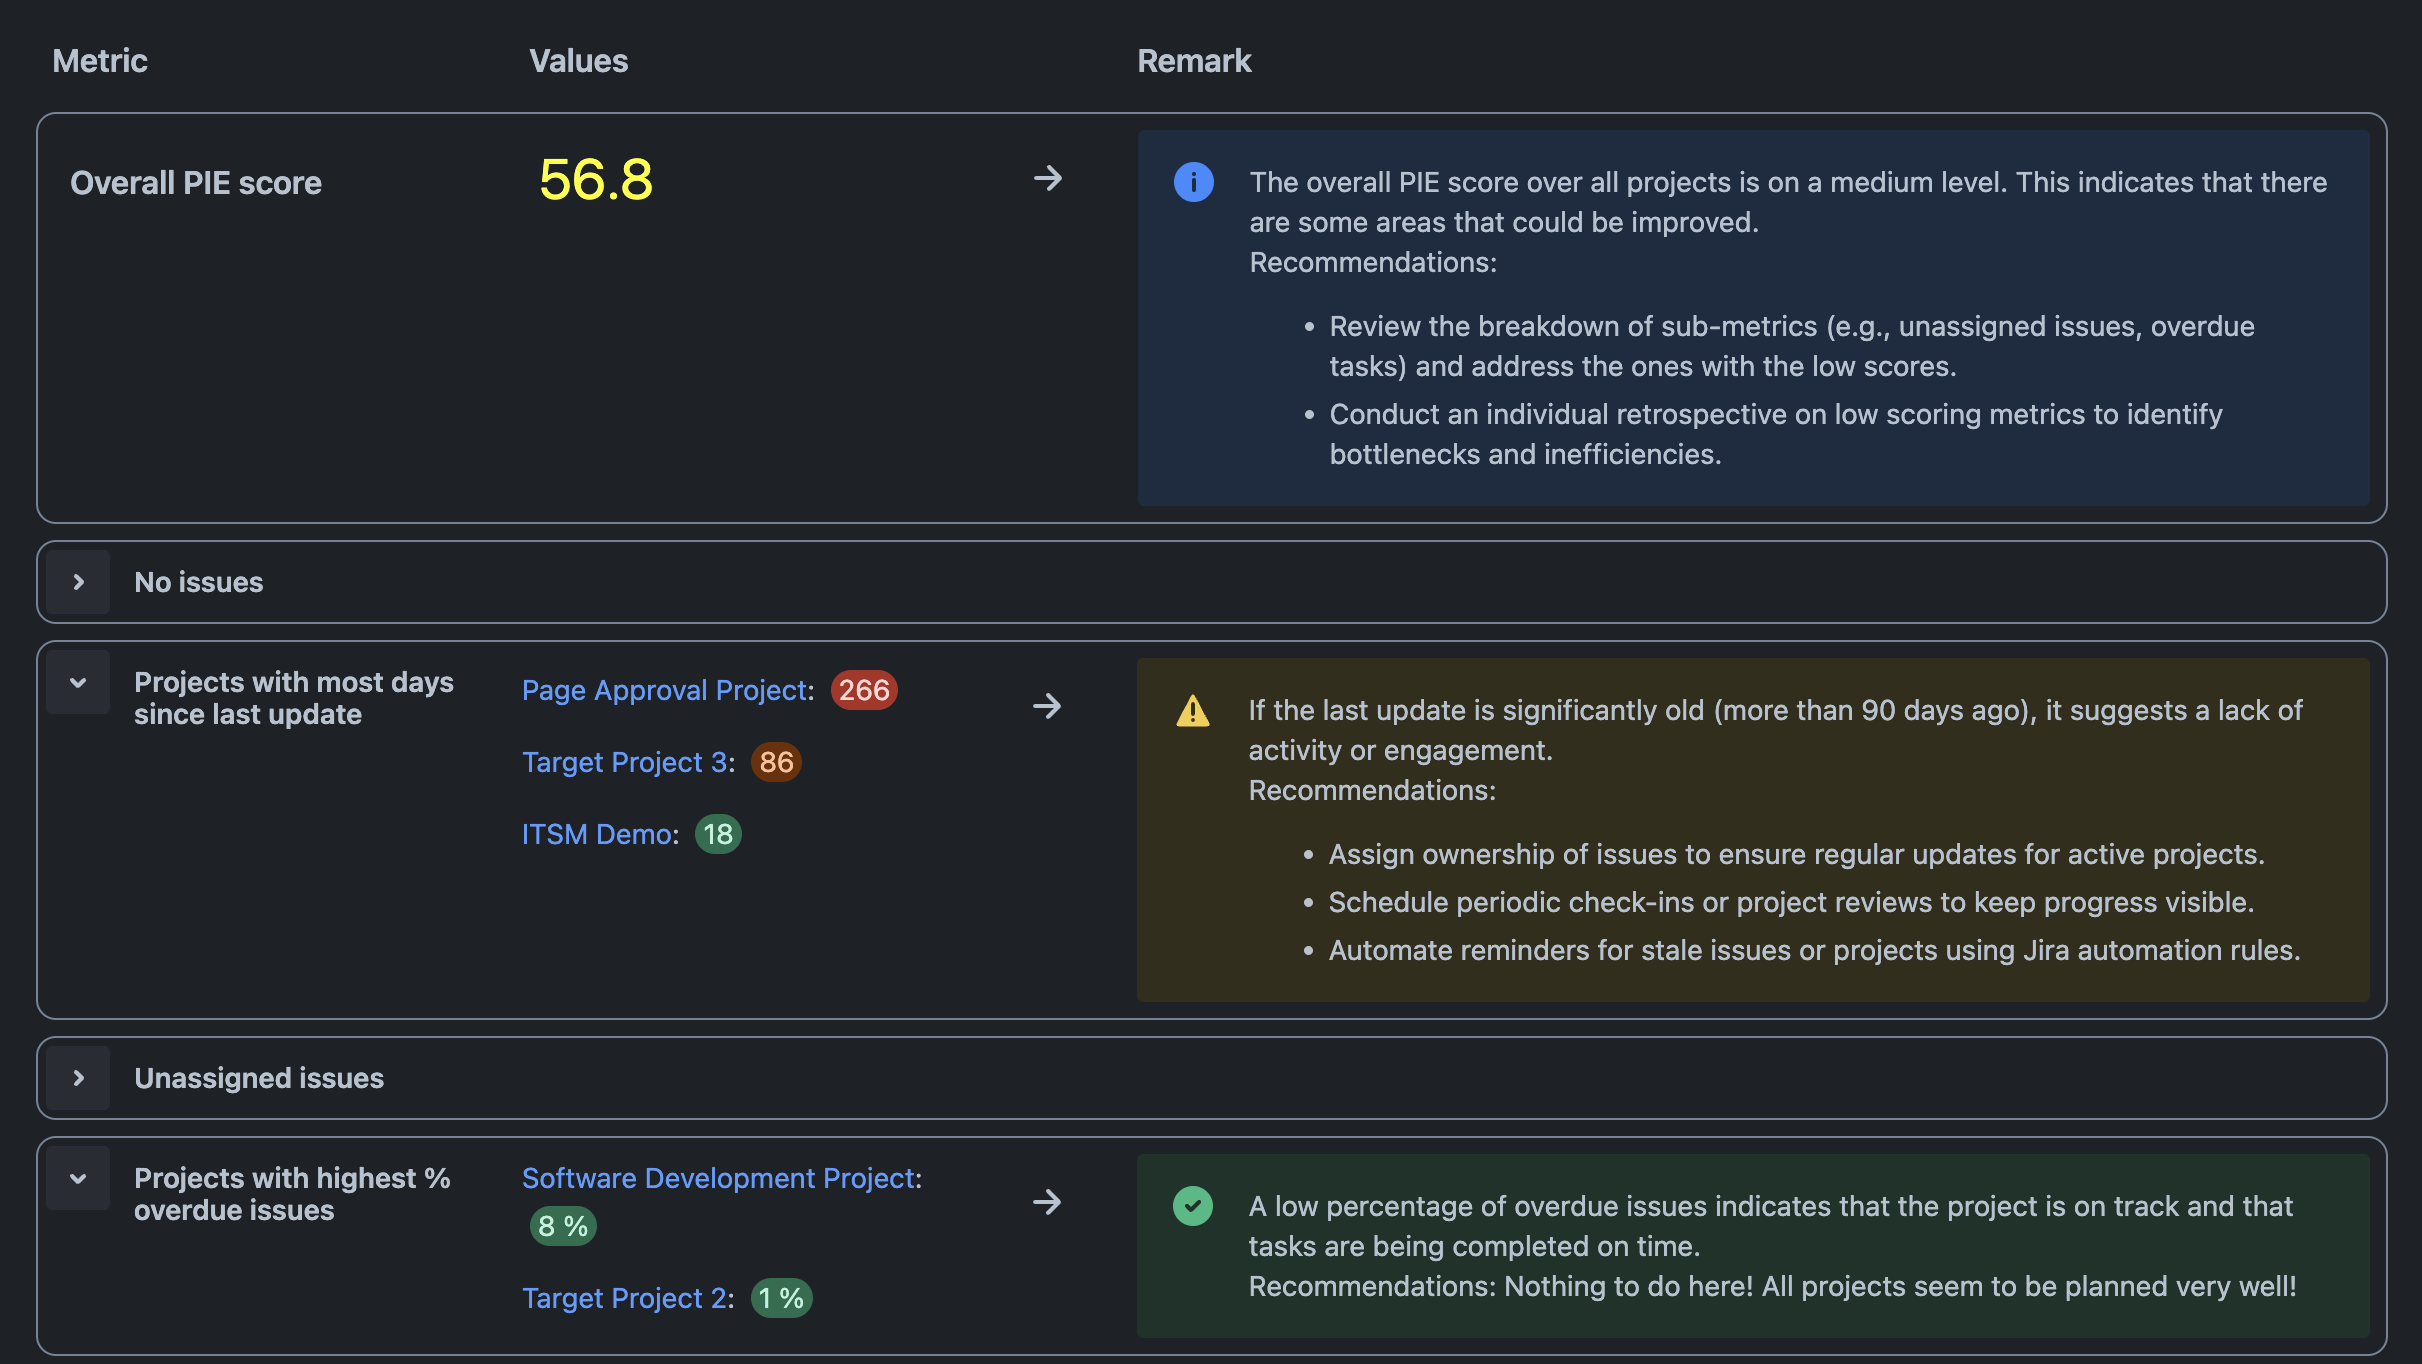Click the blue info icon in the PIE remark
This screenshot has height=1364, width=2422.
[x=1193, y=182]
